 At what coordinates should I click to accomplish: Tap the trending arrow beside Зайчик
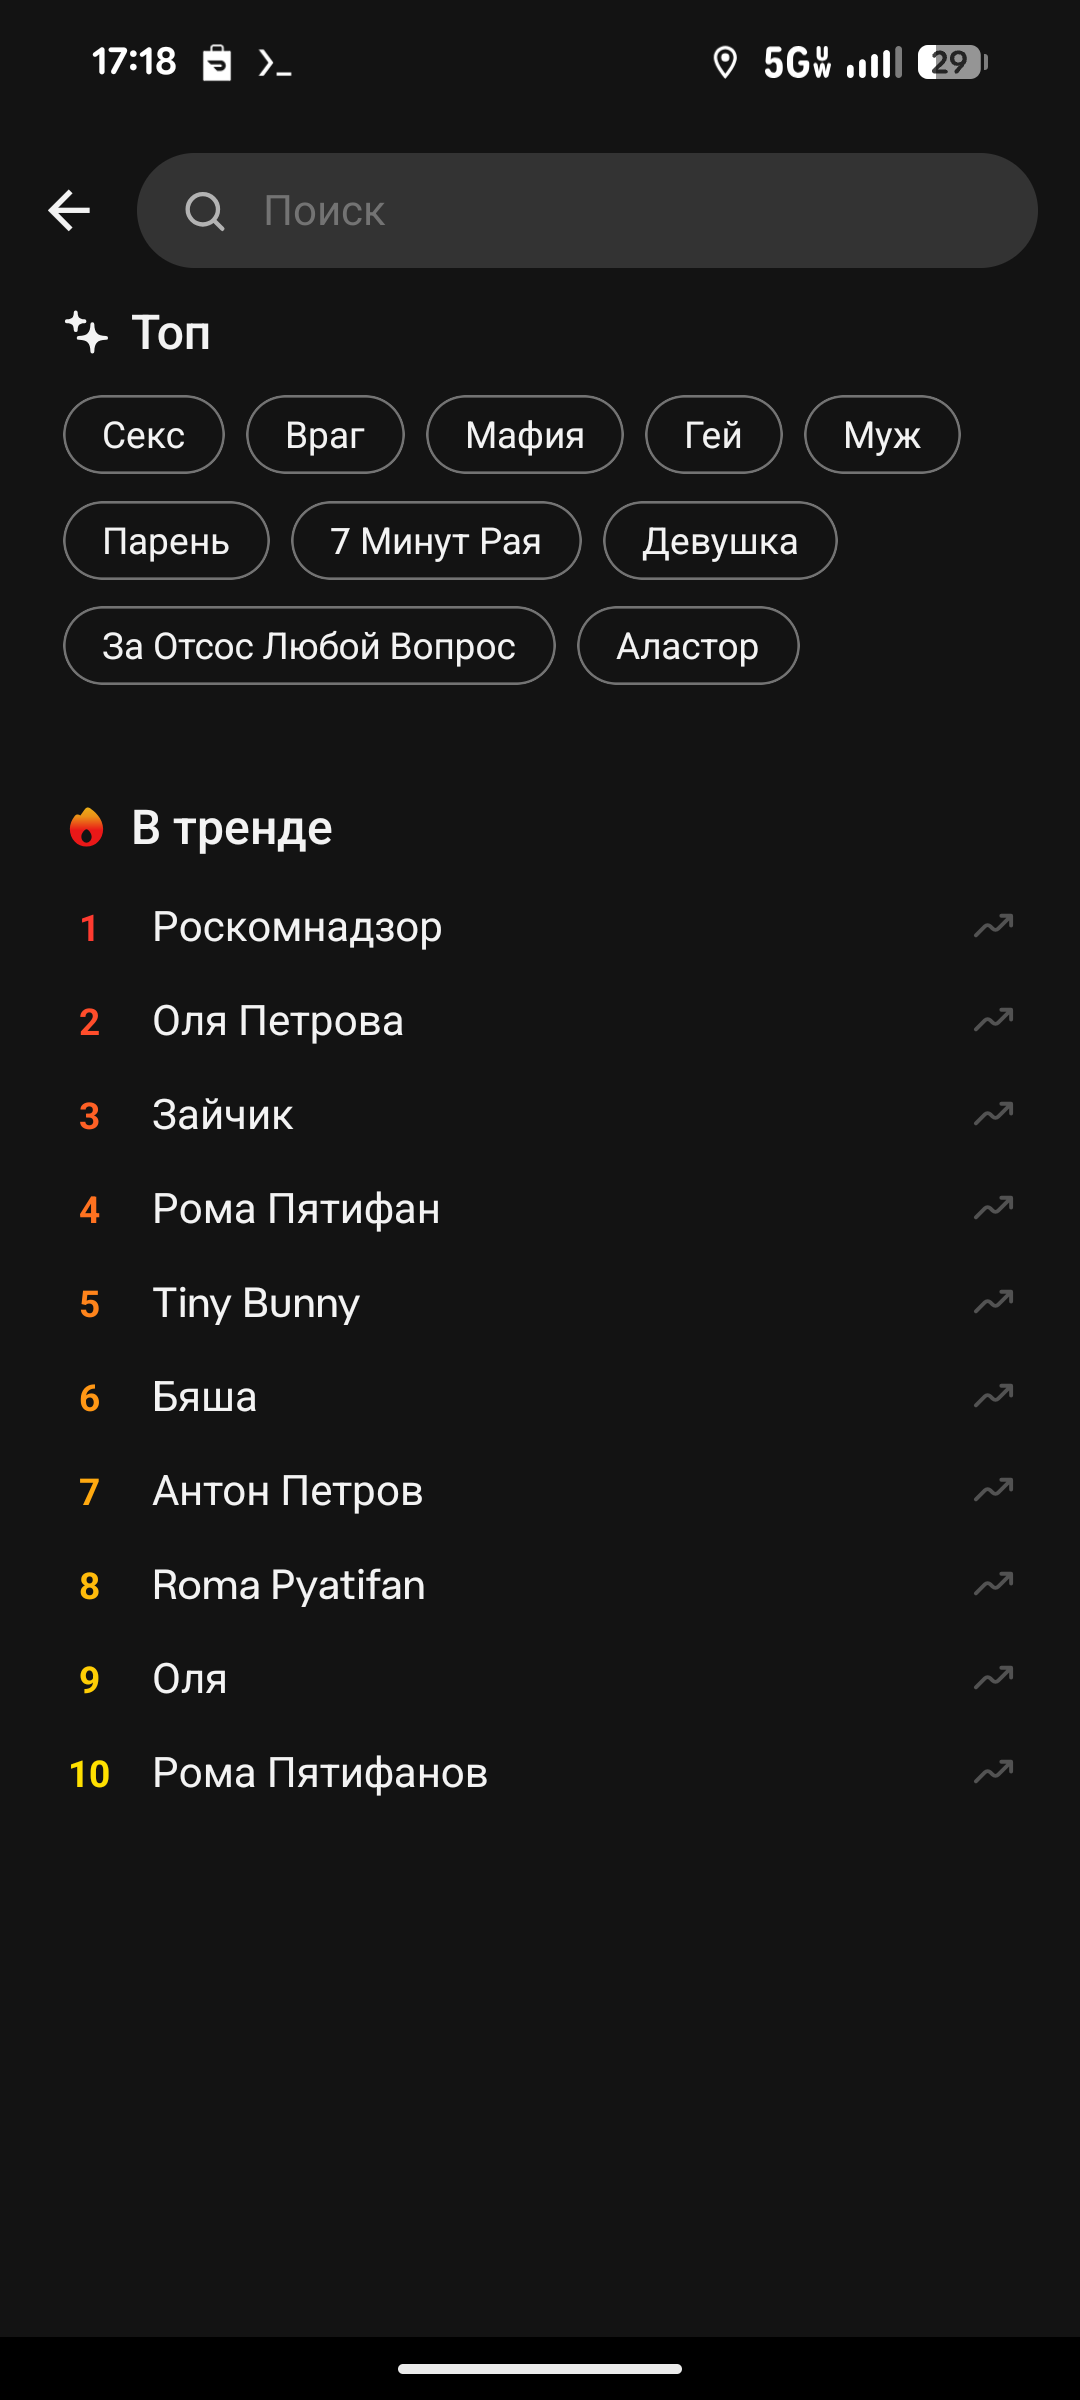point(993,1114)
